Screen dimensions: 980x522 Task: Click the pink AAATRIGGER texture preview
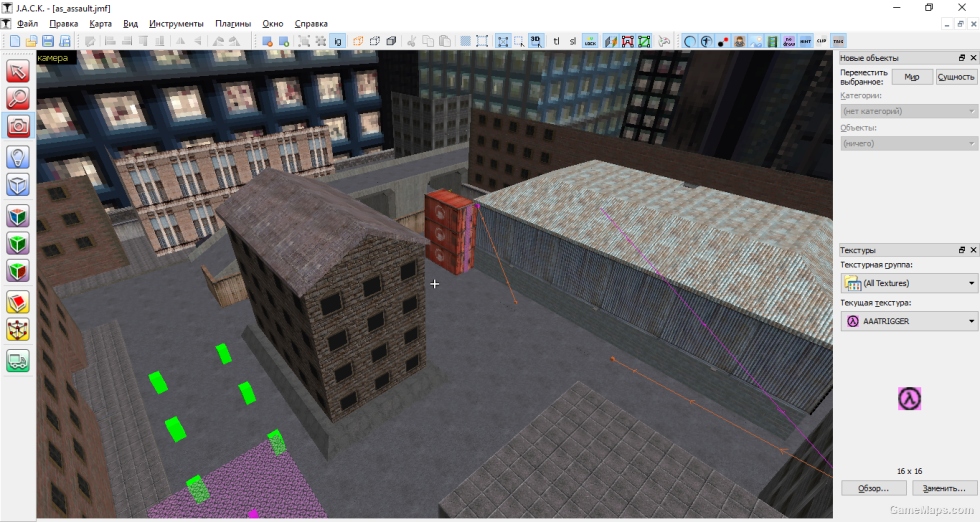(909, 398)
